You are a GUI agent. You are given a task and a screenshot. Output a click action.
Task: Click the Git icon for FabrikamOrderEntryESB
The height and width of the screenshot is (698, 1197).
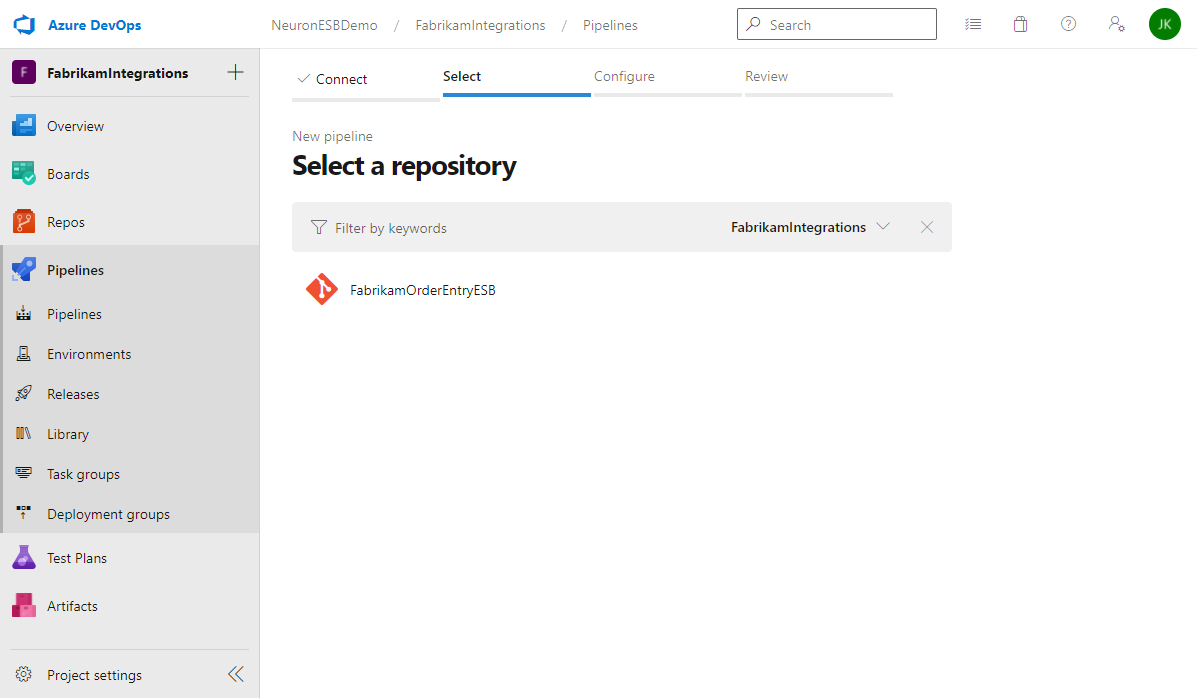(x=322, y=289)
